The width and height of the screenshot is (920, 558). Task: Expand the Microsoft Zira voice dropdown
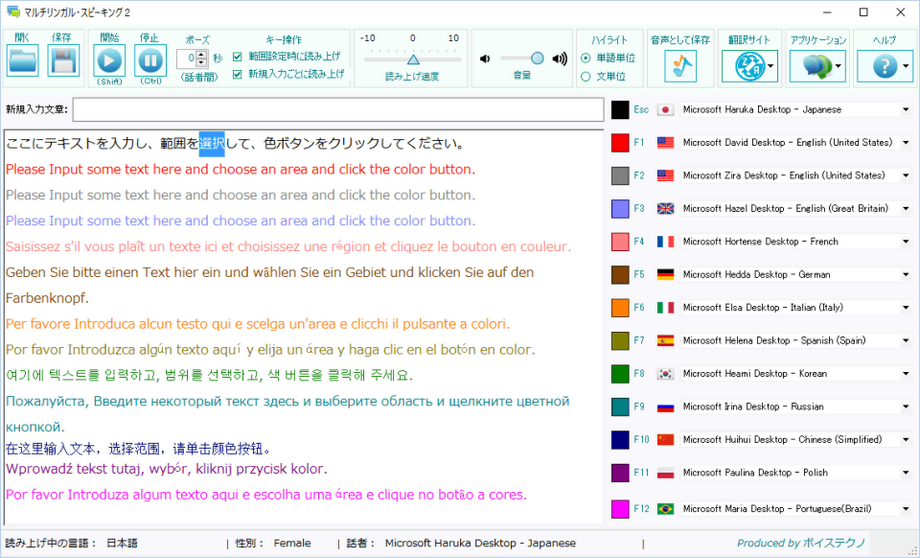click(905, 175)
